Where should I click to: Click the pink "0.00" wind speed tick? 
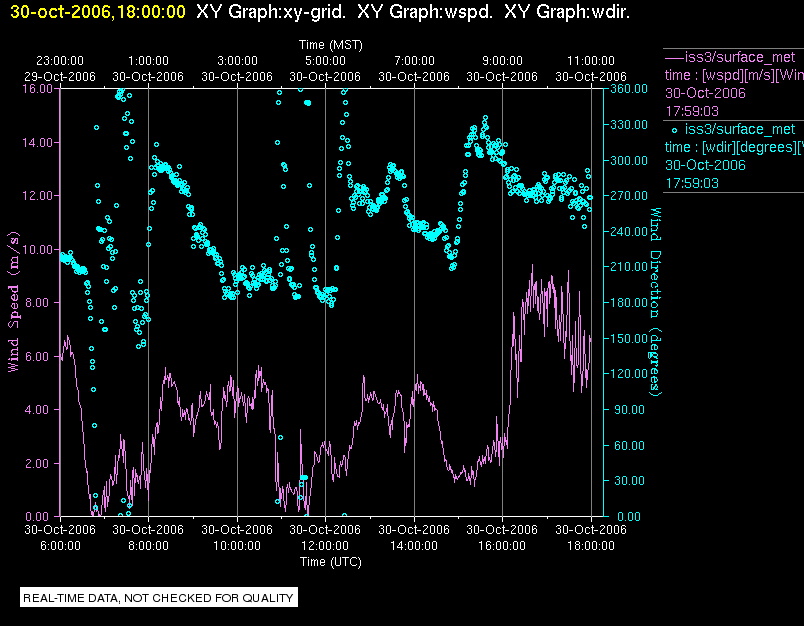click(x=39, y=516)
